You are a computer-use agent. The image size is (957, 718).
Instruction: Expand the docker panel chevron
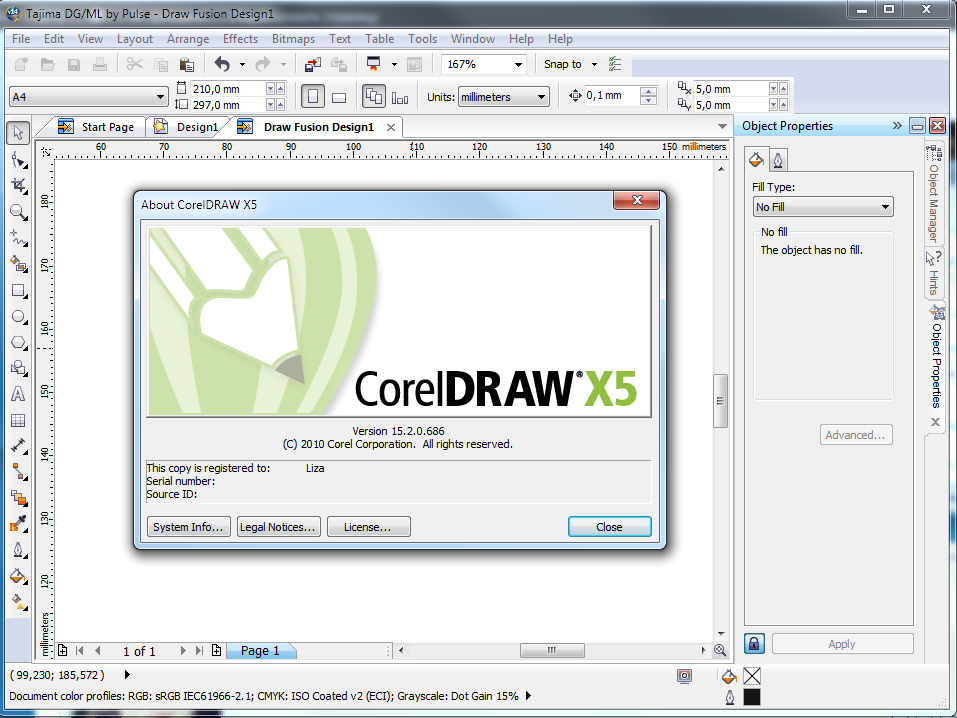(x=897, y=125)
